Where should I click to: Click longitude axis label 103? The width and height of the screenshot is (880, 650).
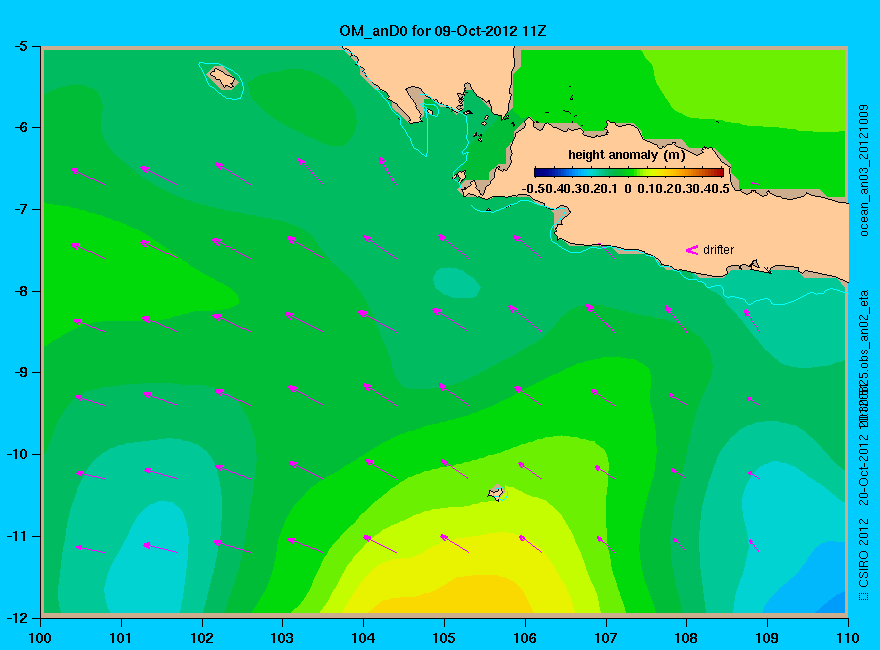coord(282,638)
